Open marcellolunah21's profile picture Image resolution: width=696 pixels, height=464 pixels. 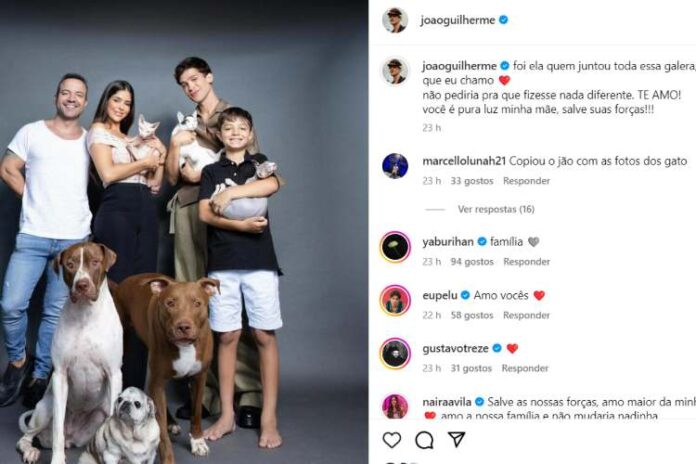(395, 166)
